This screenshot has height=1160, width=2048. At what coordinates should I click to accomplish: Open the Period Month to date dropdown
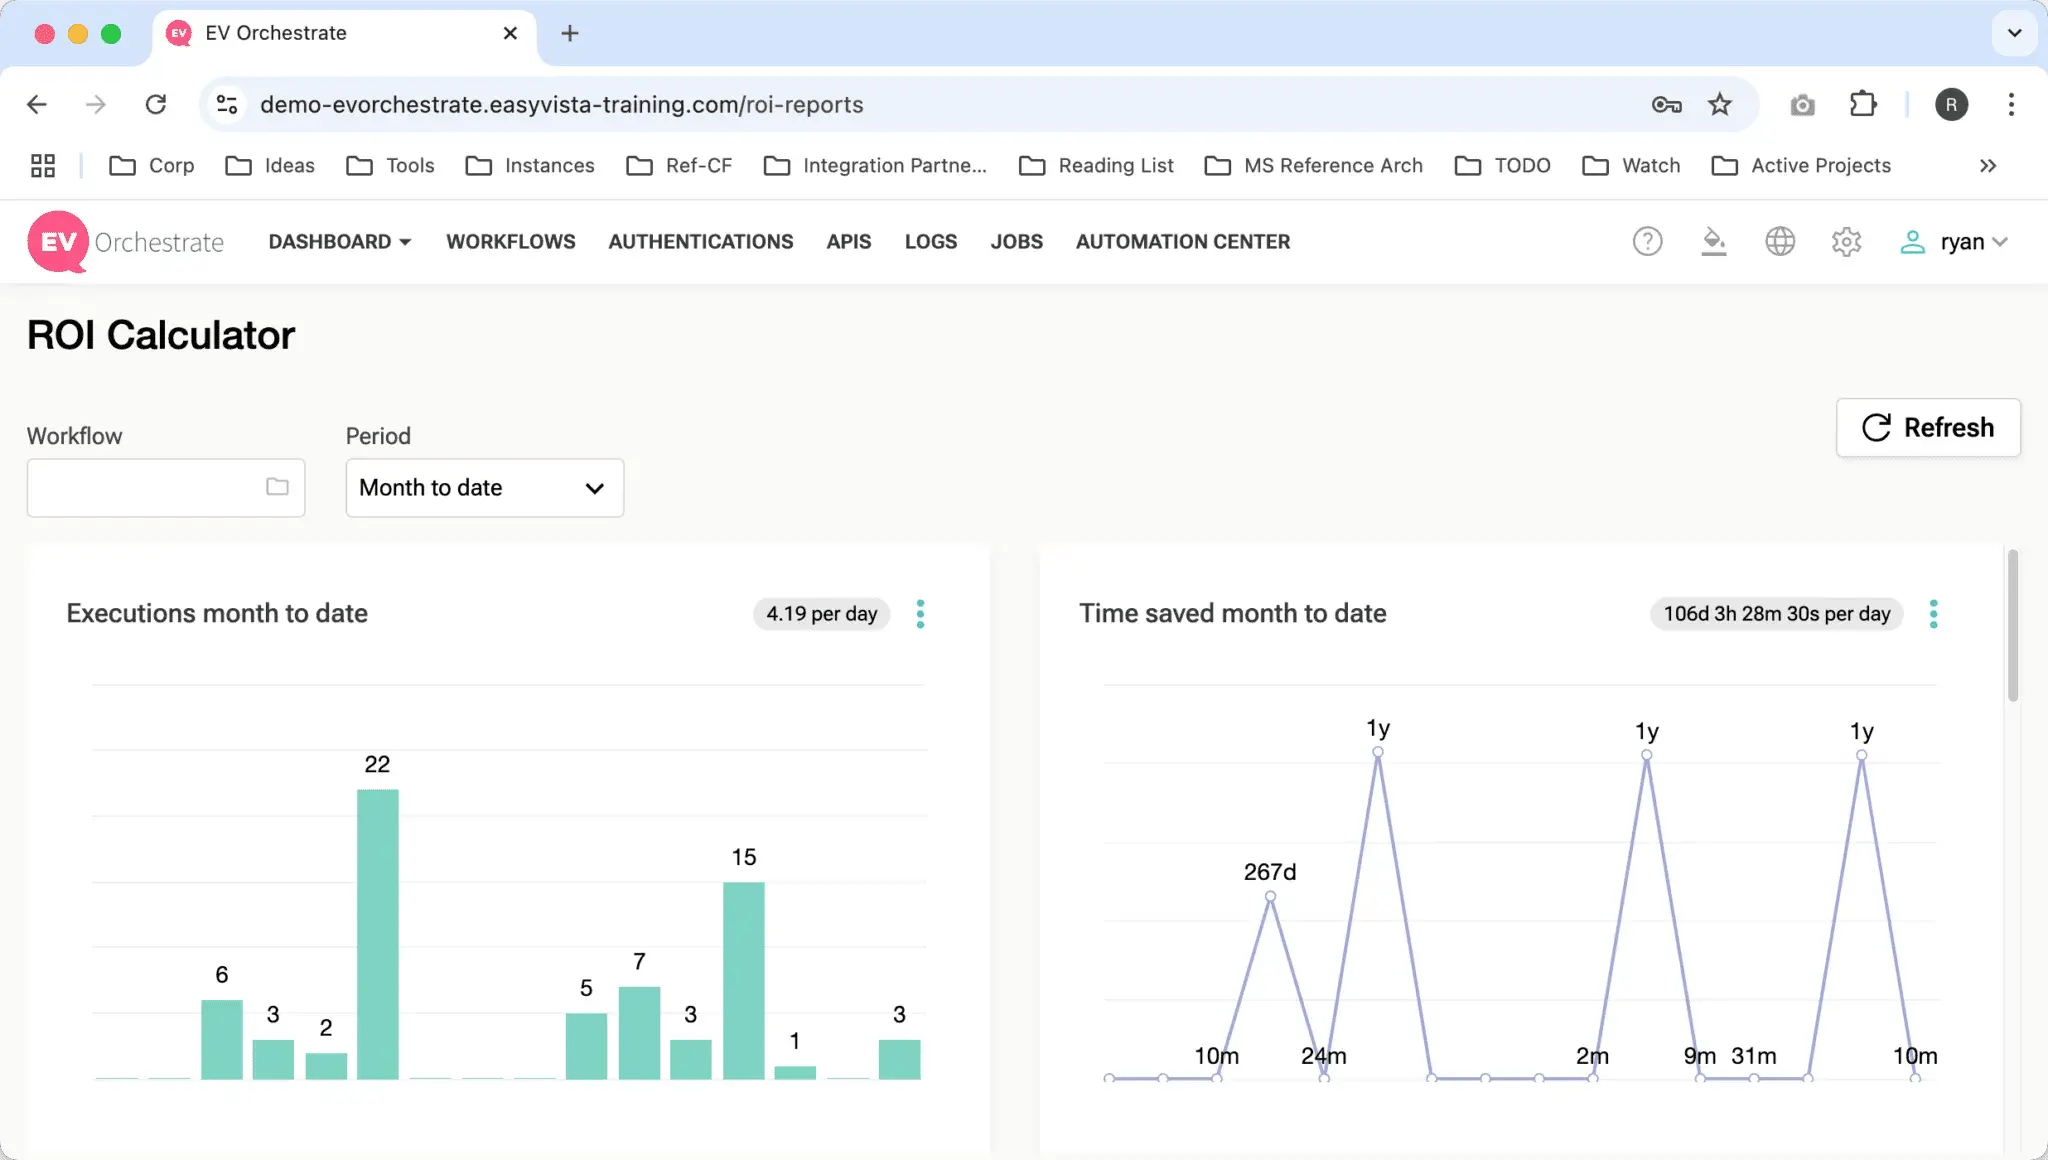[x=485, y=488]
